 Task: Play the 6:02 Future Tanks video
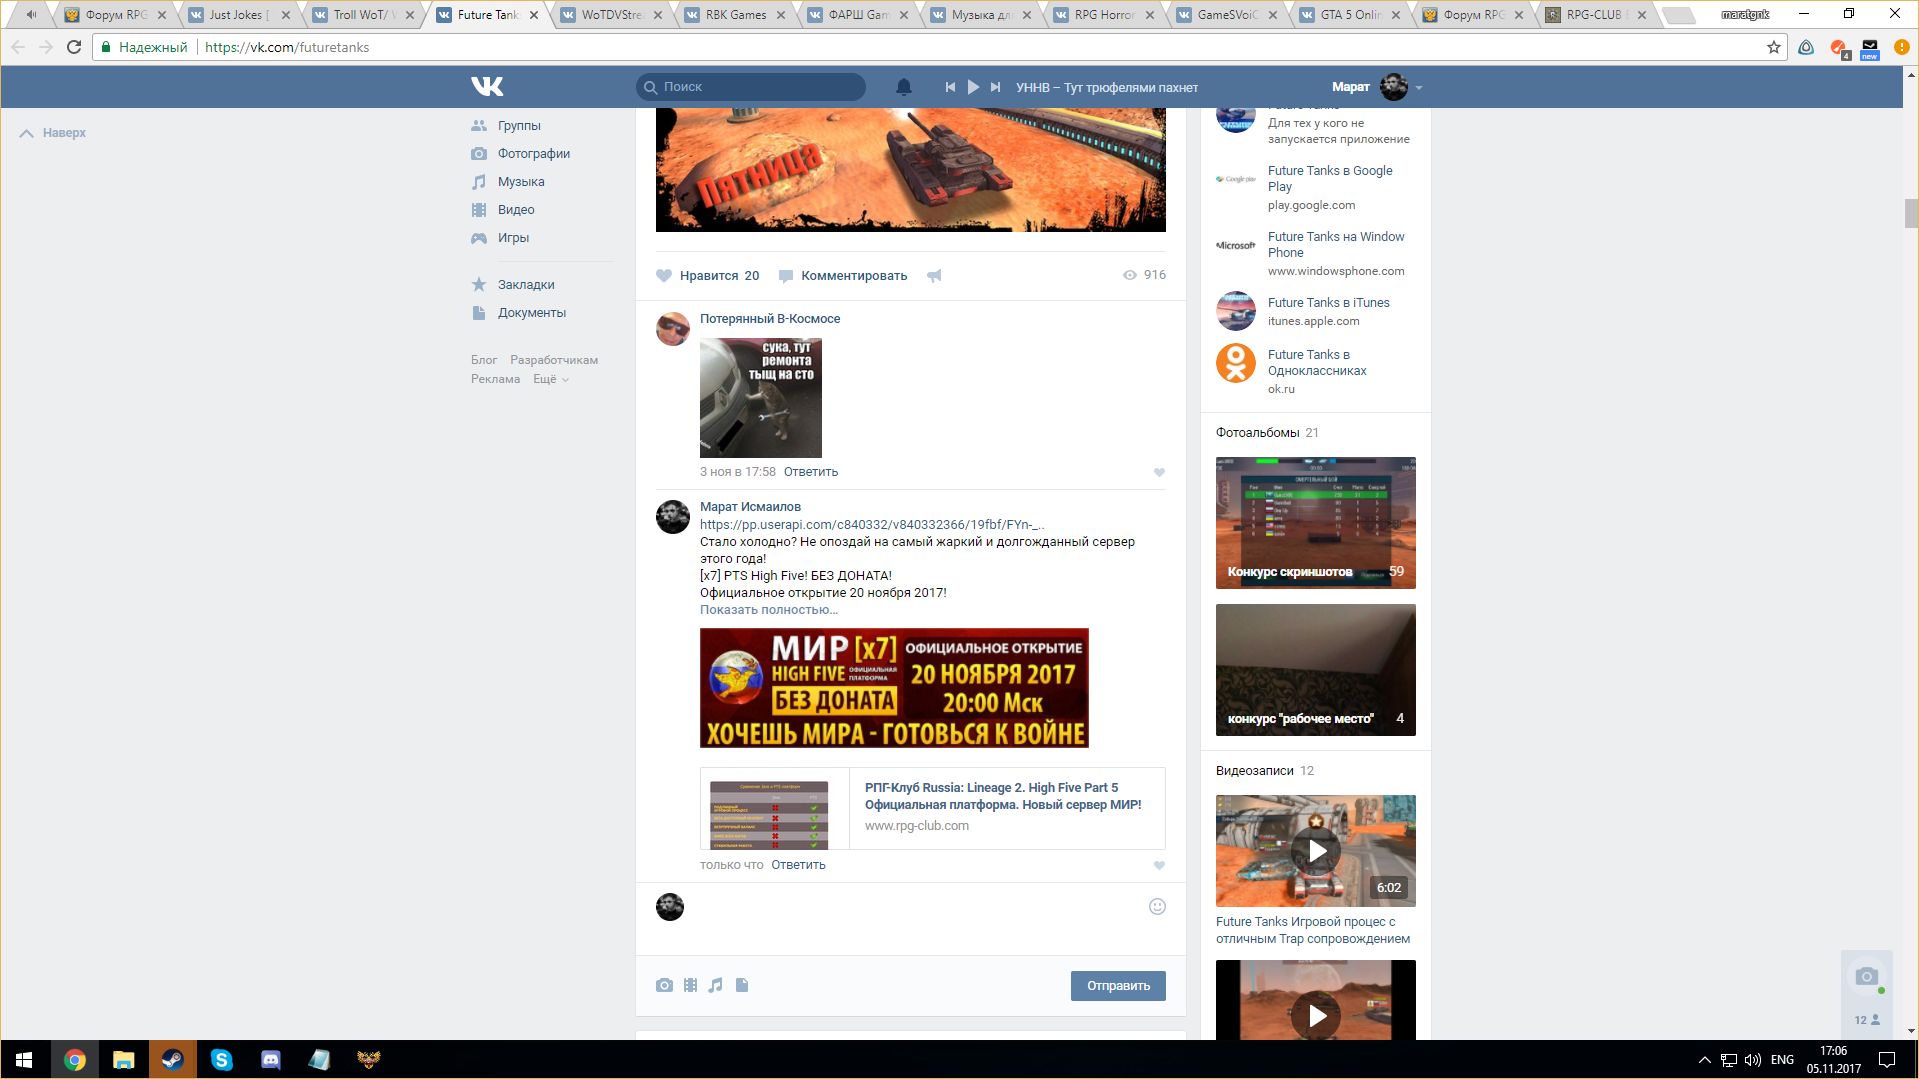pos(1316,851)
